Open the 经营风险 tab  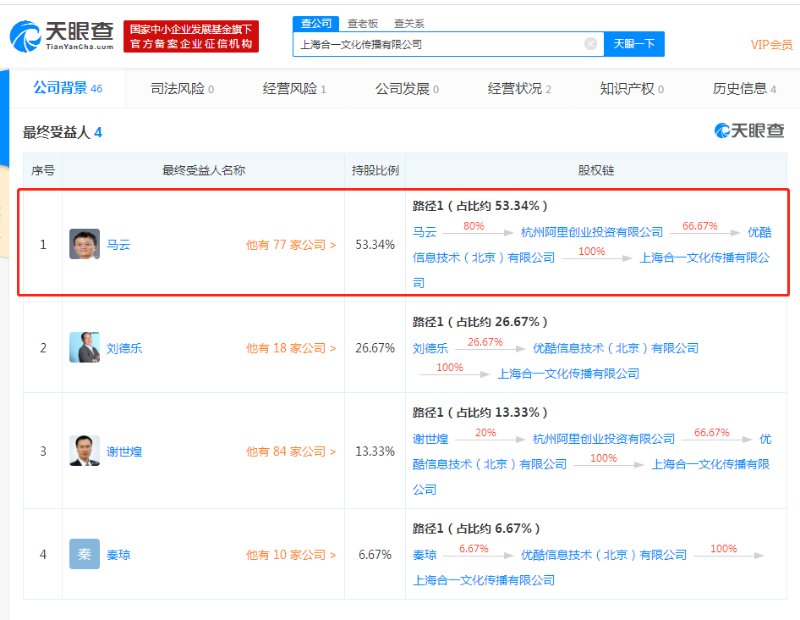(294, 89)
